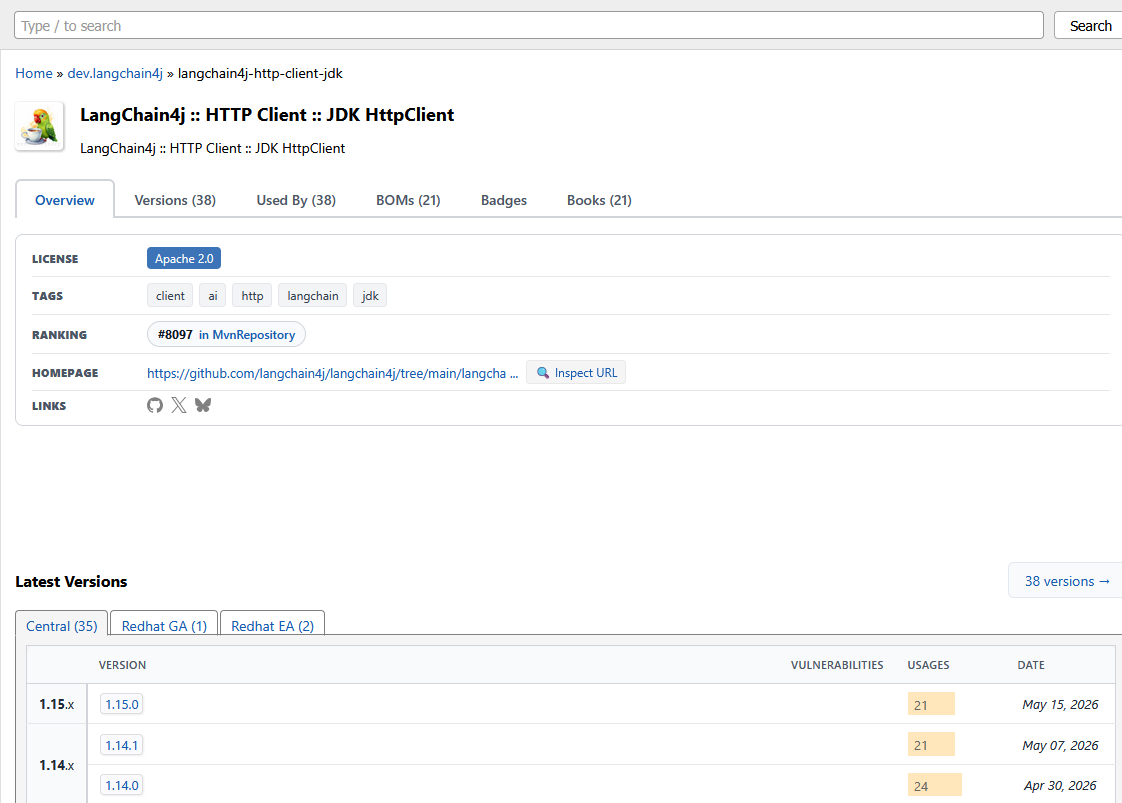The width and height of the screenshot is (1122, 803).
Task: Click the LangChain4j parrot logo
Action: coord(40,127)
